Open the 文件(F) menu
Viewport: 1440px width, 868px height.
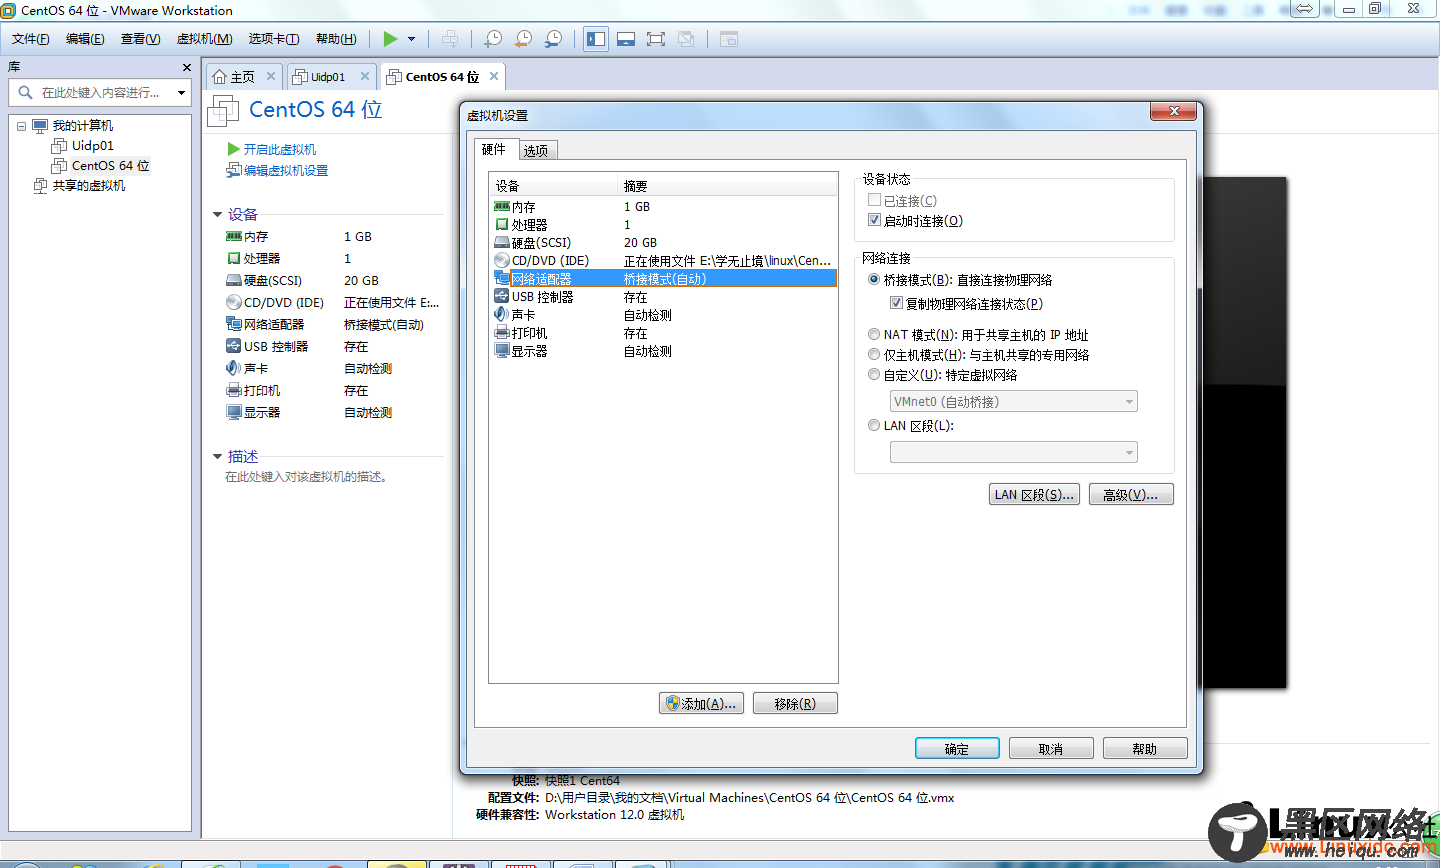(30, 39)
